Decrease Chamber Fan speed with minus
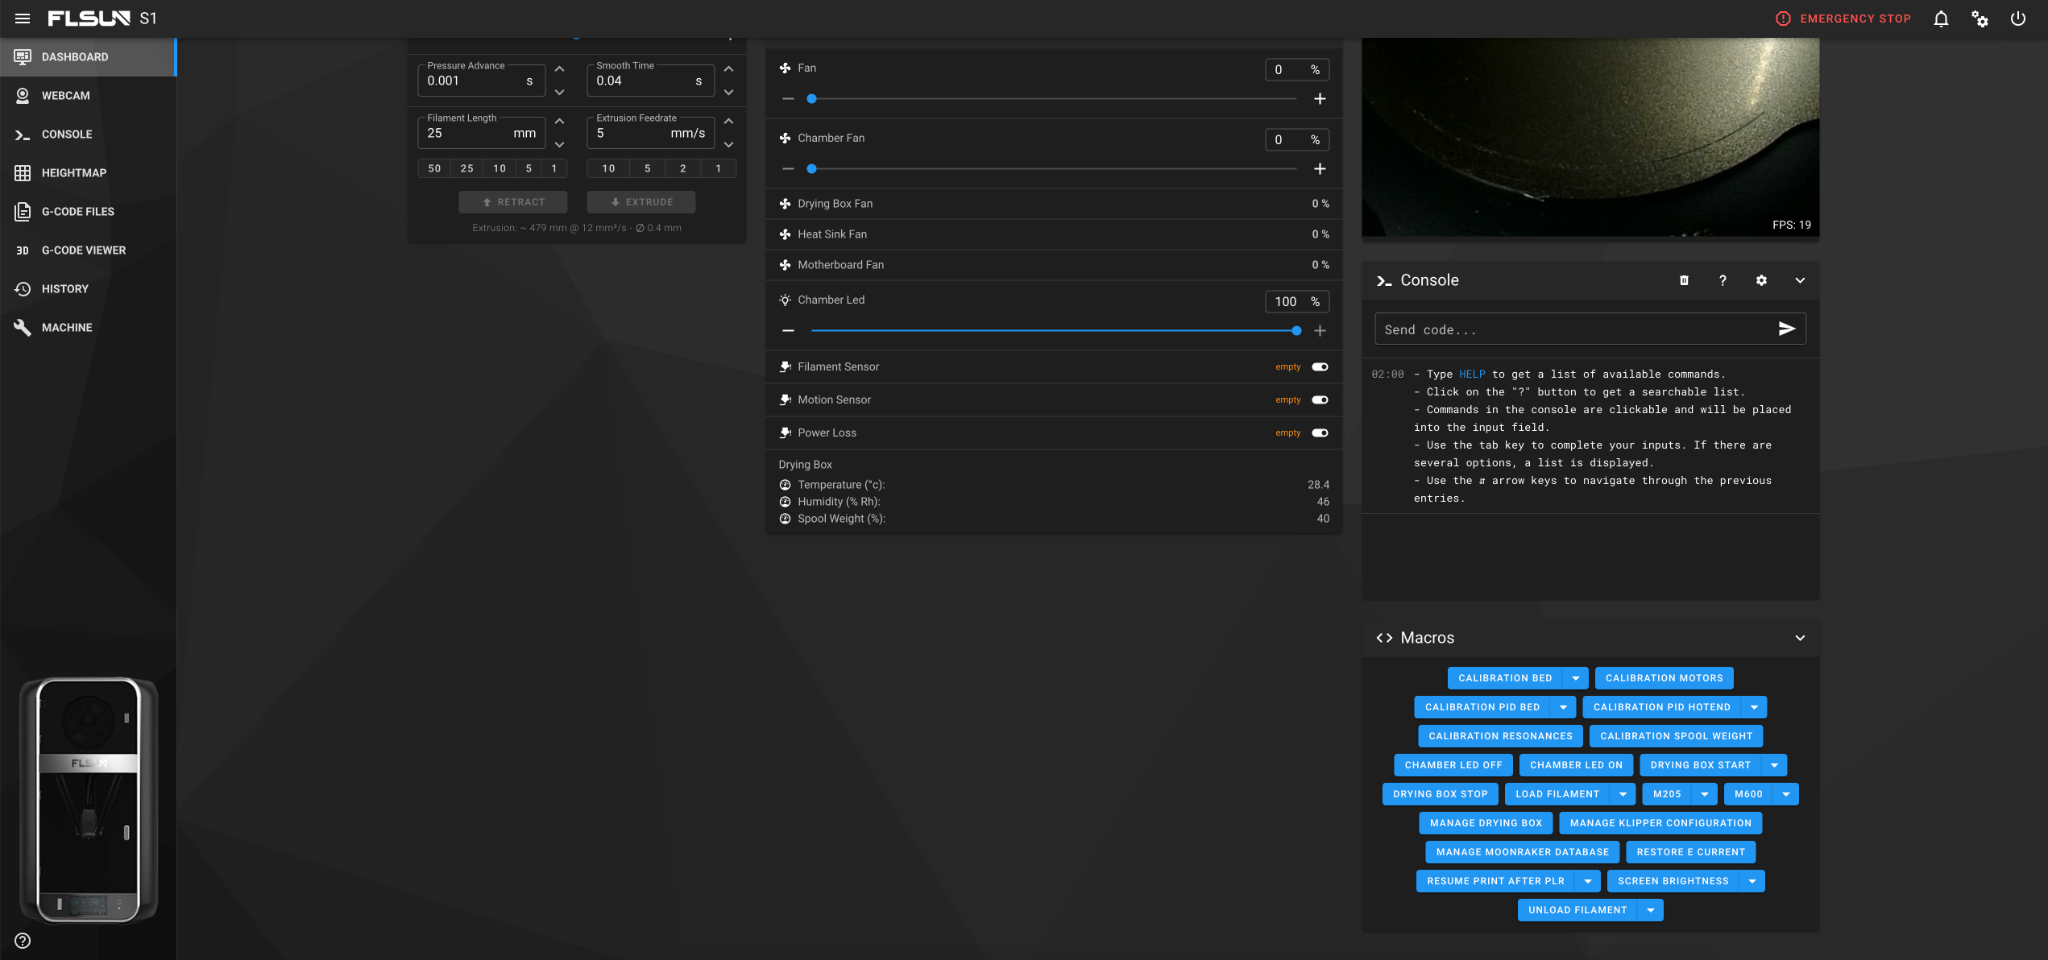Screen dimensions: 2048x960 click(x=788, y=169)
